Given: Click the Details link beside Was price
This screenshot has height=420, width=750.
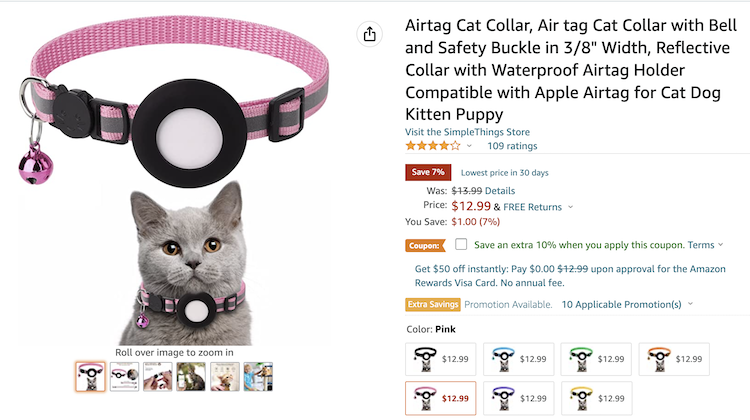Looking at the screenshot, I should click(x=500, y=191).
